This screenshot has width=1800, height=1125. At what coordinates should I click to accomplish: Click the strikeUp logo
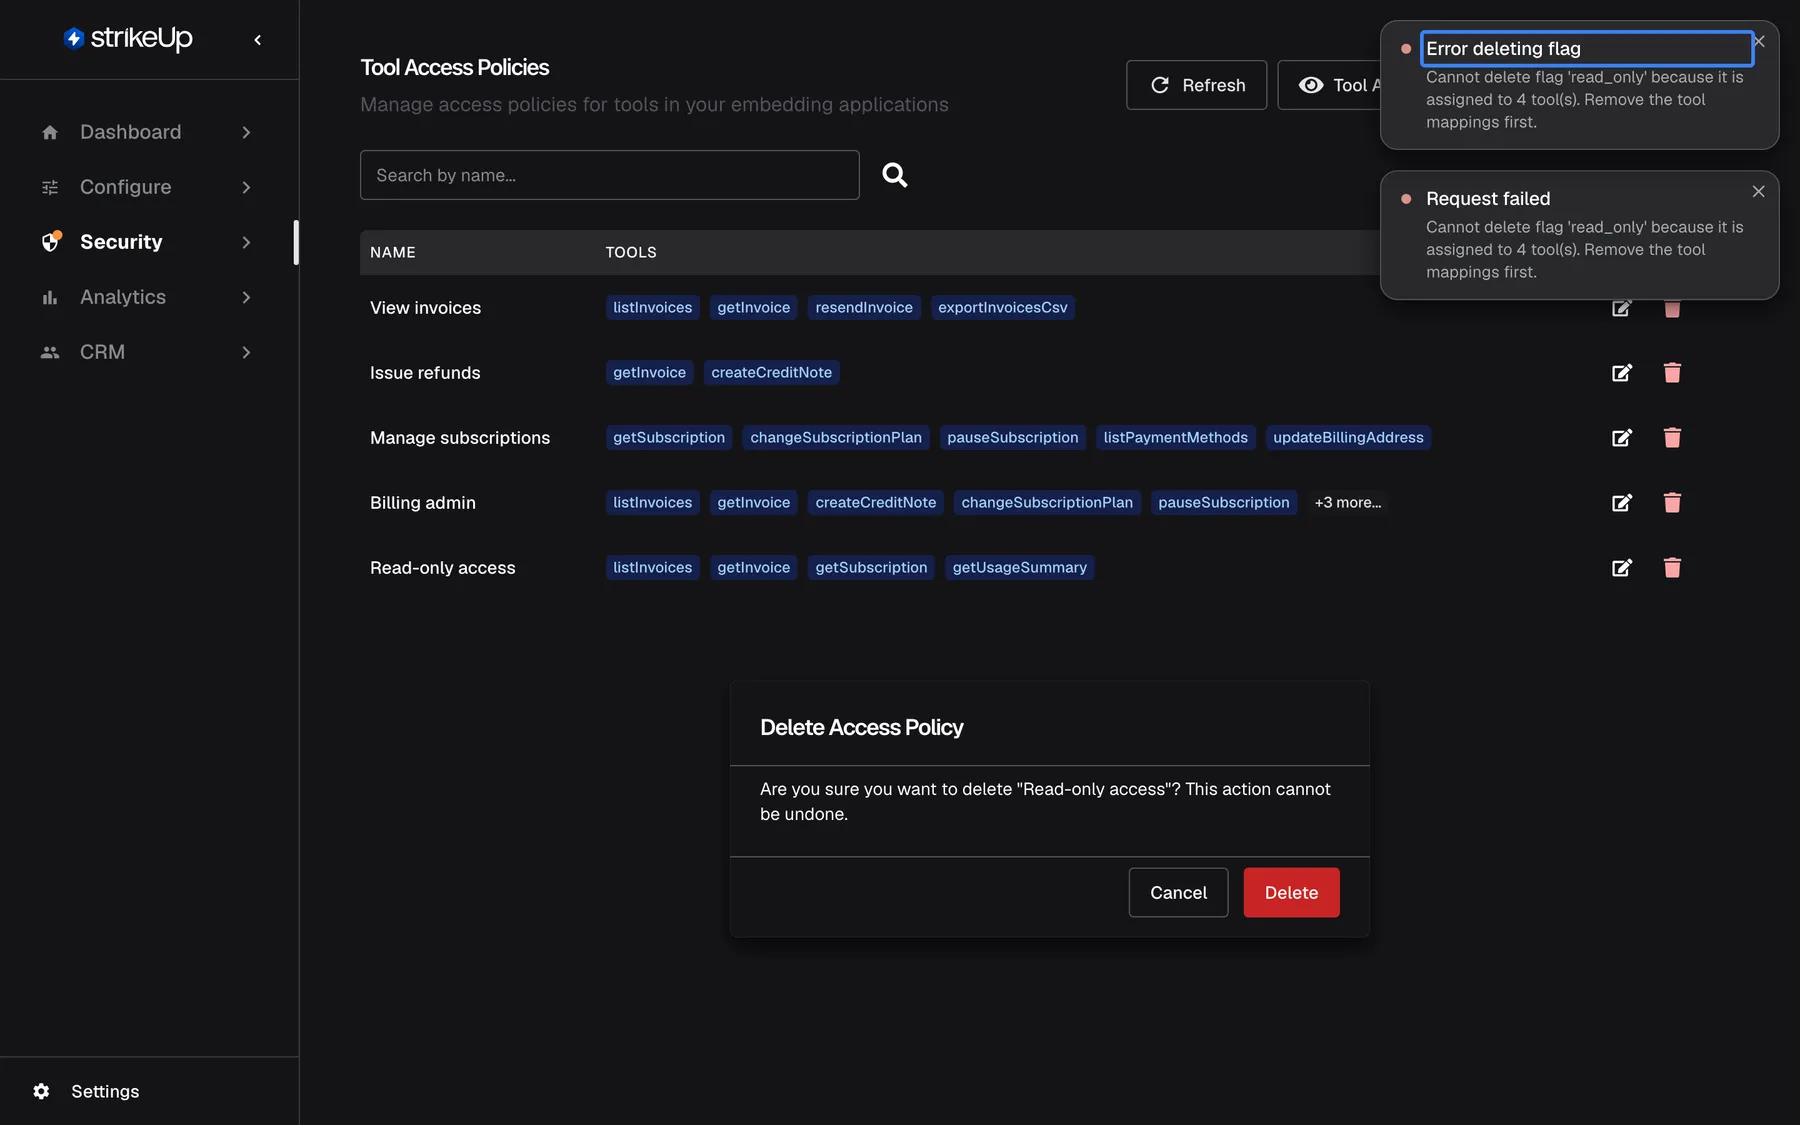click(128, 38)
